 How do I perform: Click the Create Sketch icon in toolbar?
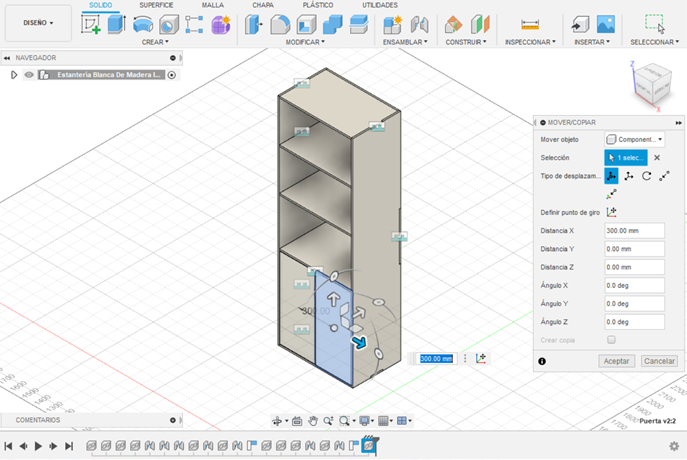click(91, 24)
